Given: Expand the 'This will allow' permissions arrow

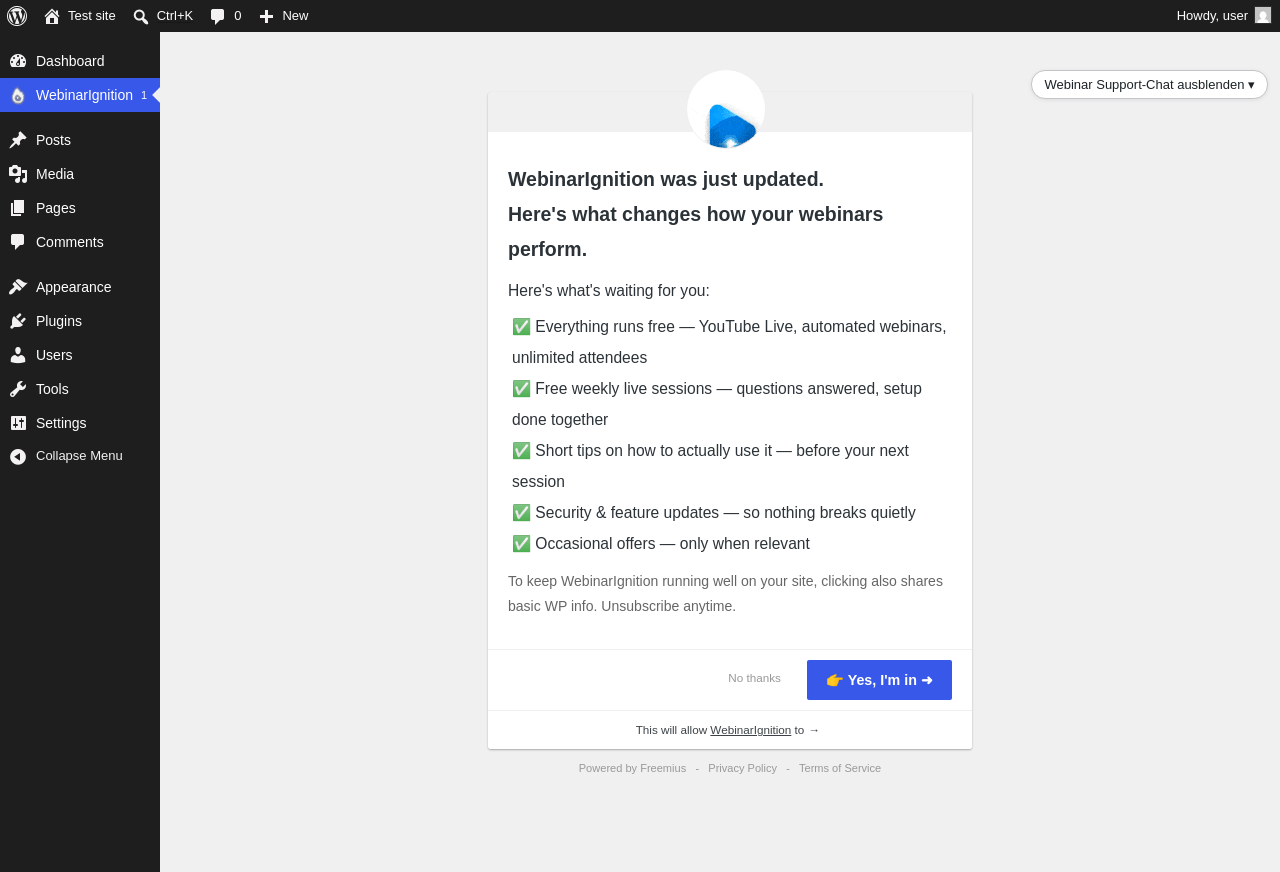Looking at the screenshot, I should (814, 730).
